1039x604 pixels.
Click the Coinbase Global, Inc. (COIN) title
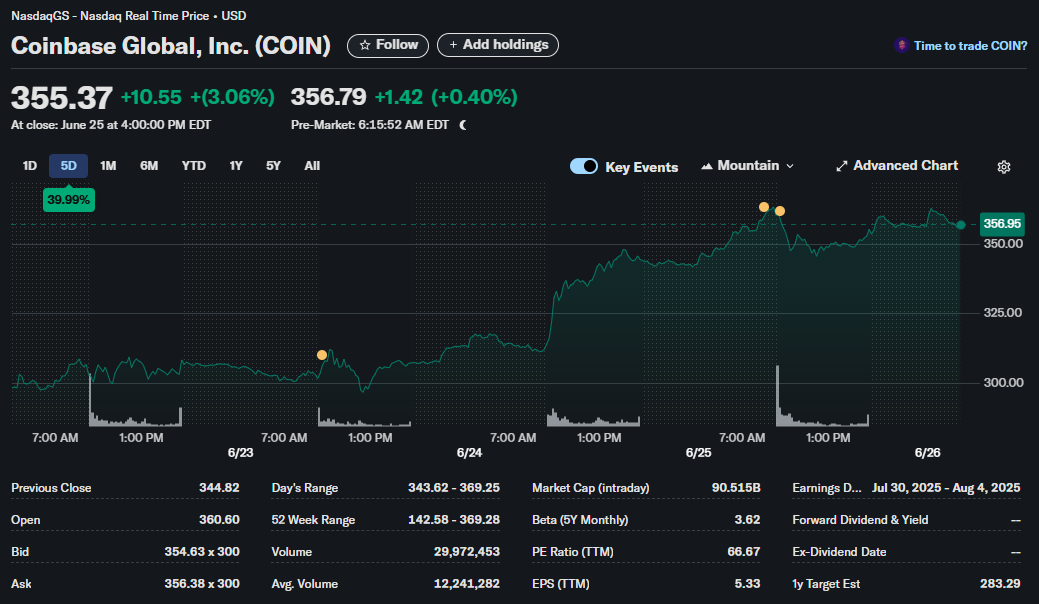(171, 46)
